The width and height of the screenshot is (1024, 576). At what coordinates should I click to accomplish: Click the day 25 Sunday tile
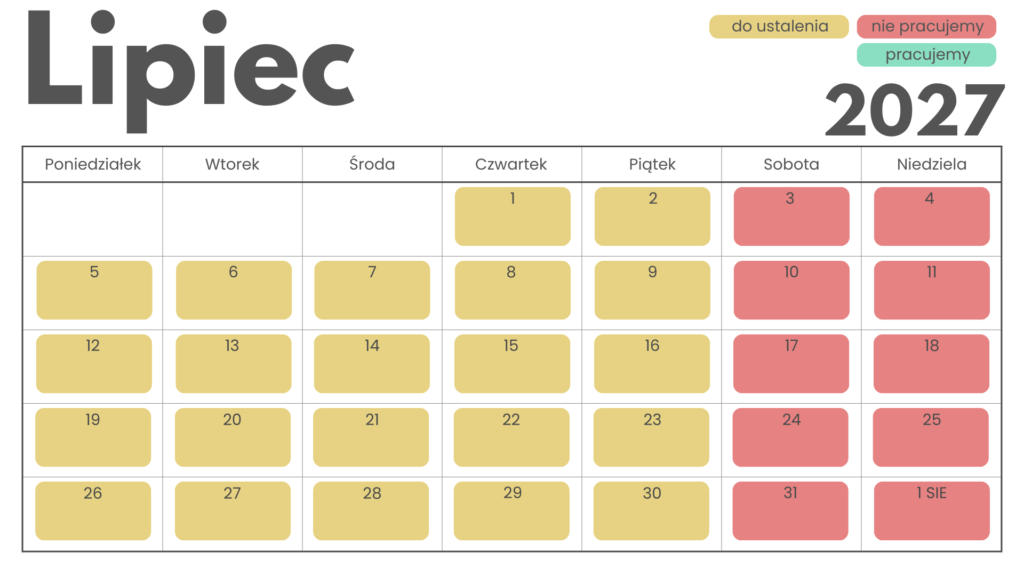click(x=931, y=438)
